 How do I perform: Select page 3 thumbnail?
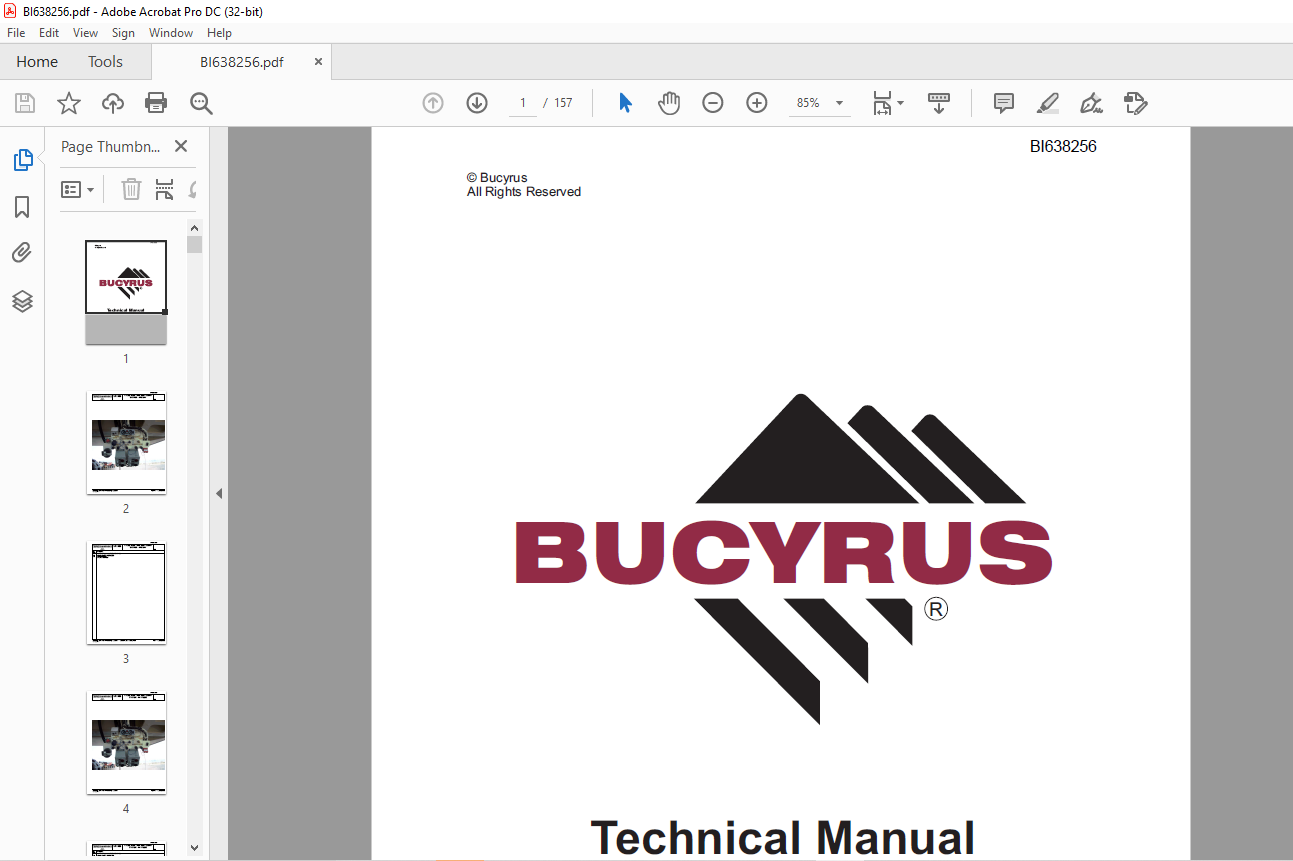click(x=126, y=593)
